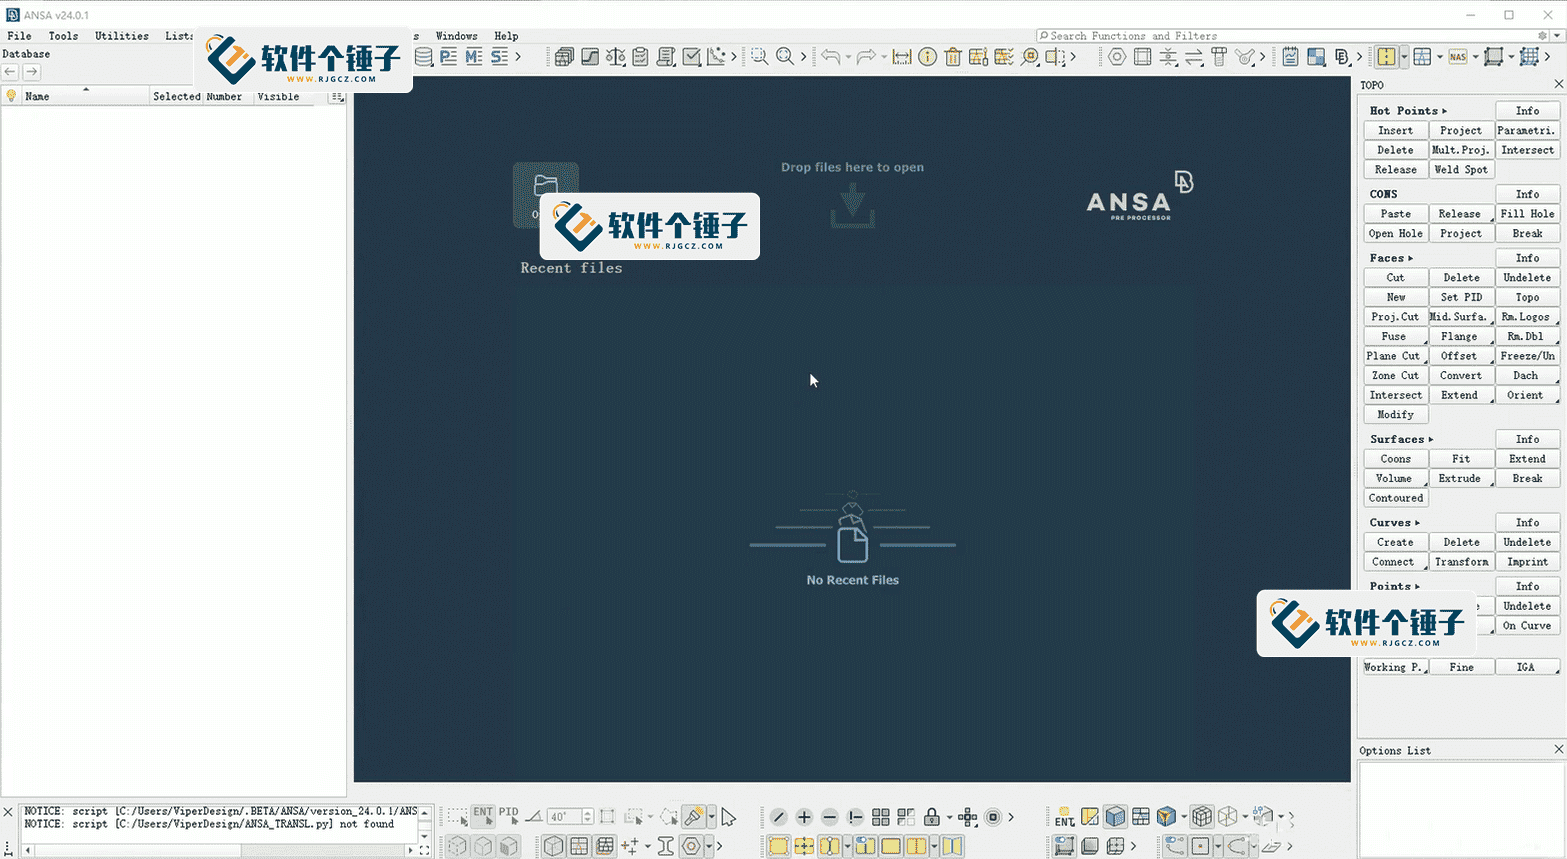The height and width of the screenshot is (859, 1567).
Task: Expand the Faces section header
Action: point(1391,258)
